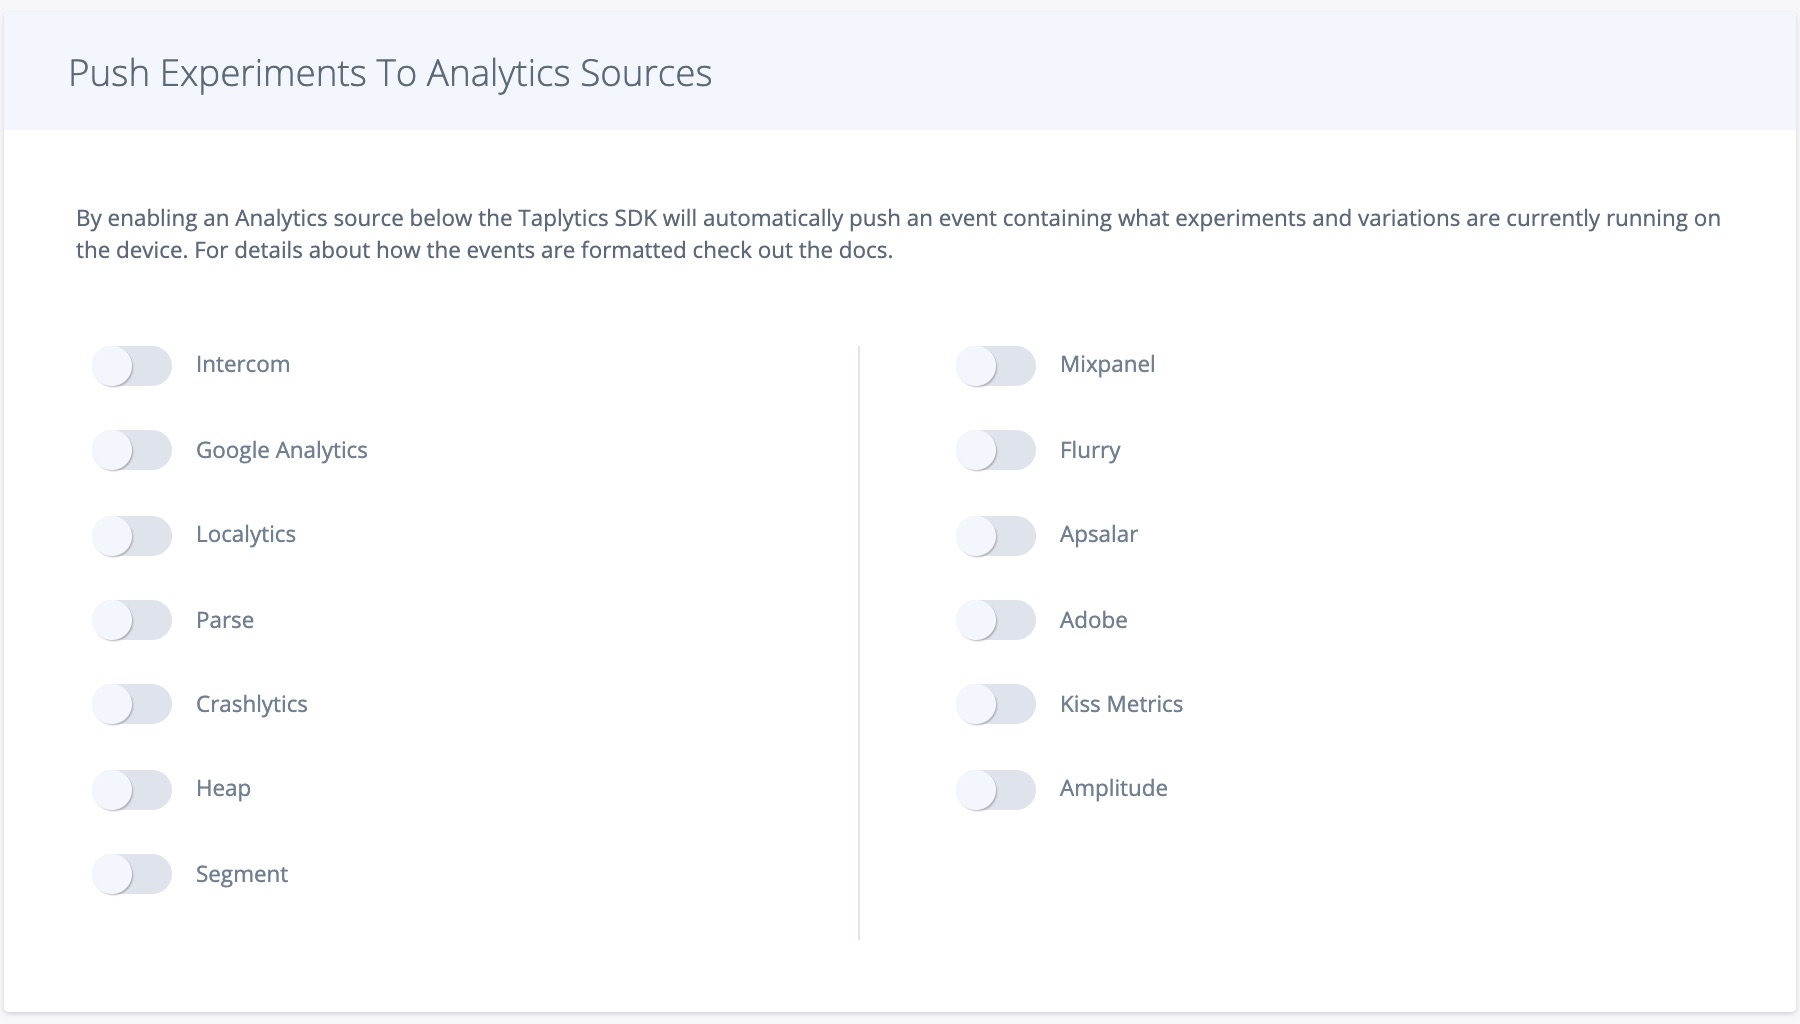Toggle the Flurry switch
This screenshot has height=1024, width=1800.
(996, 450)
